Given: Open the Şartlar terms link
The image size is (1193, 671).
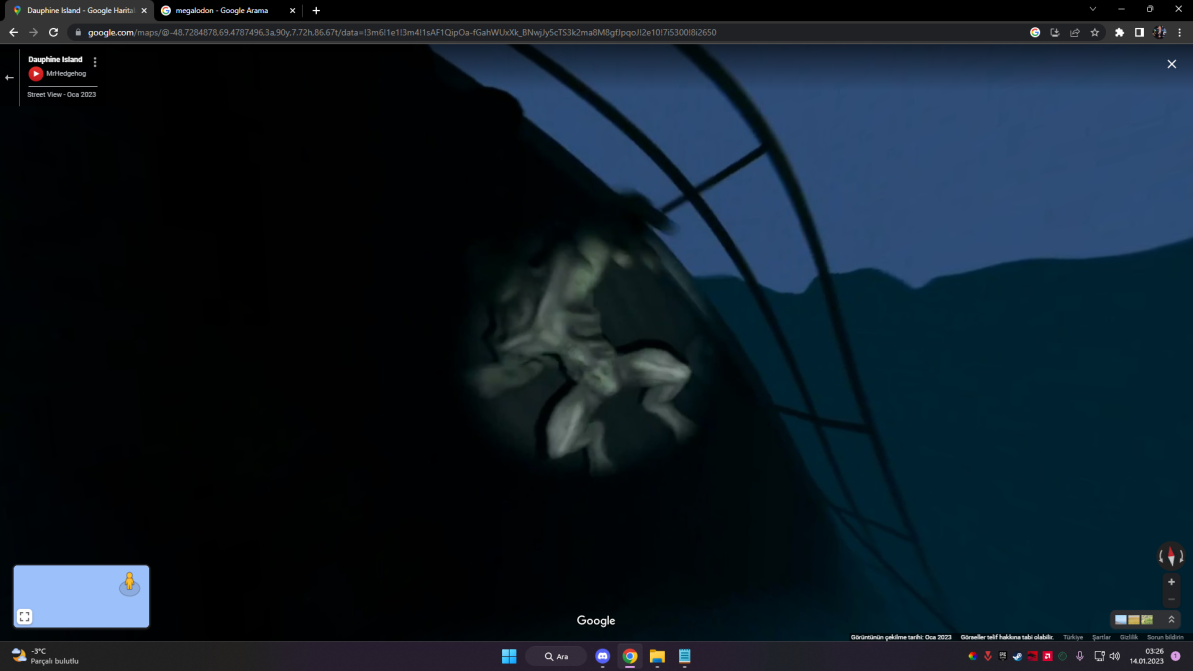Looking at the screenshot, I should point(1101,637).
